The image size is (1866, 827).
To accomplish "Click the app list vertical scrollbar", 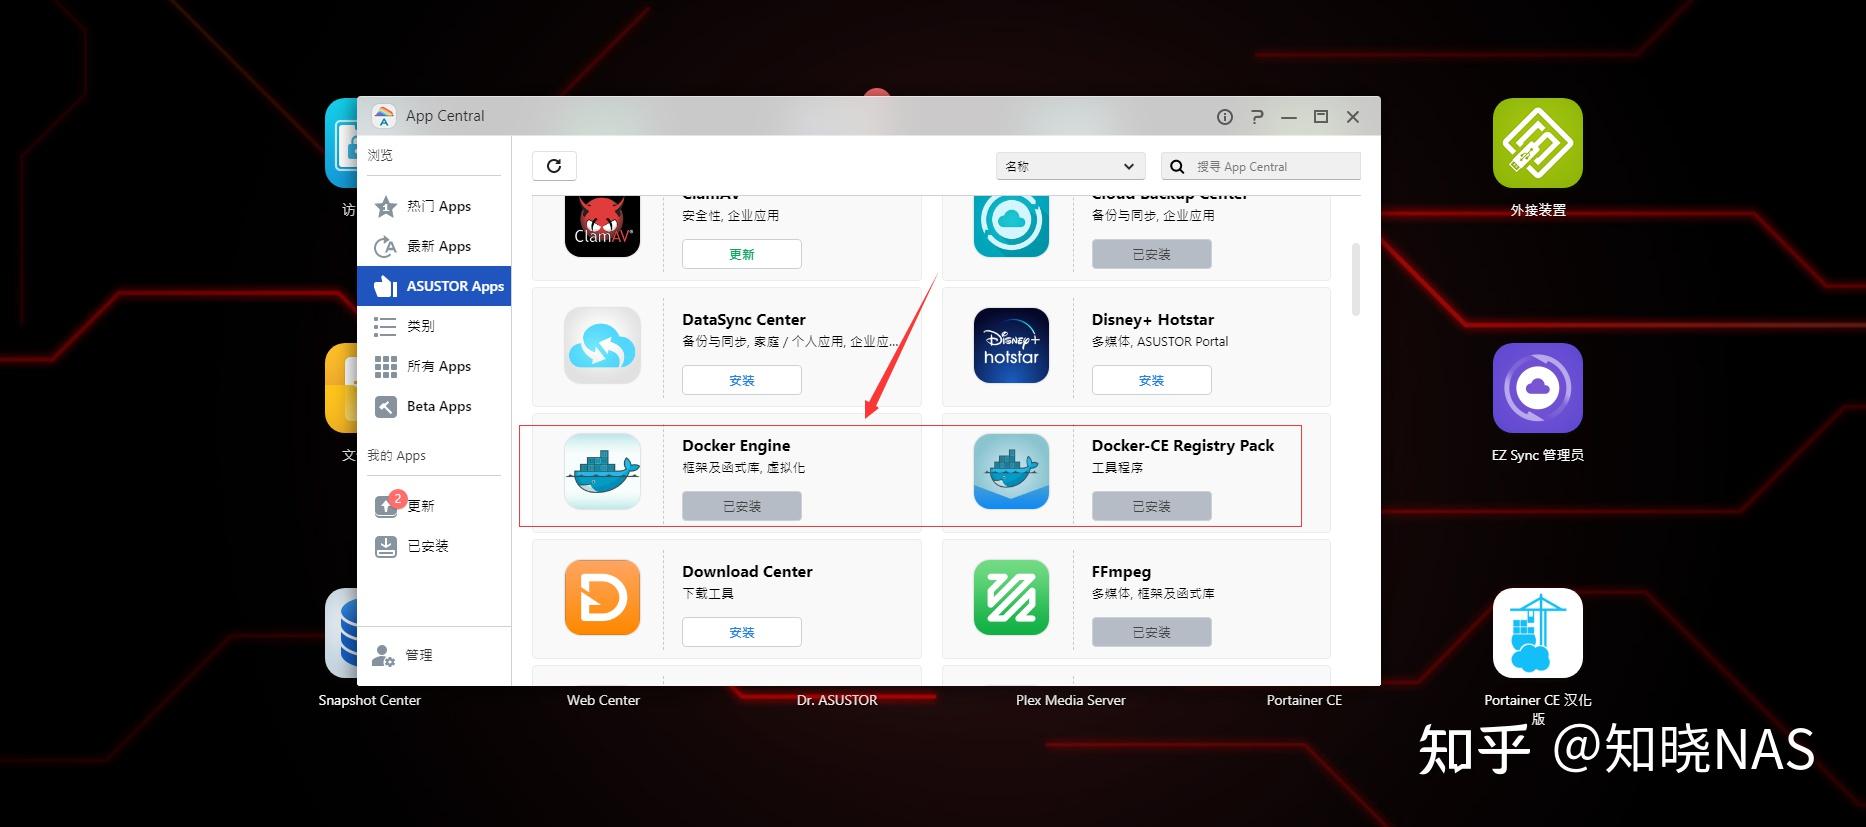I will [x=1356, y=279].
